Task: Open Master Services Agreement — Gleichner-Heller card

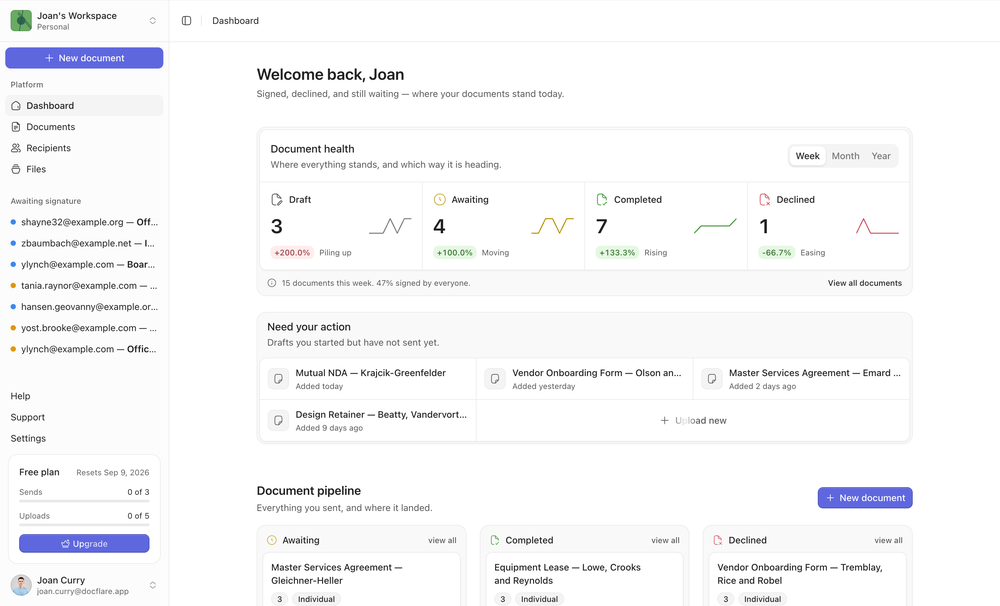Action: pyautogui.click(x=362, y=579)
